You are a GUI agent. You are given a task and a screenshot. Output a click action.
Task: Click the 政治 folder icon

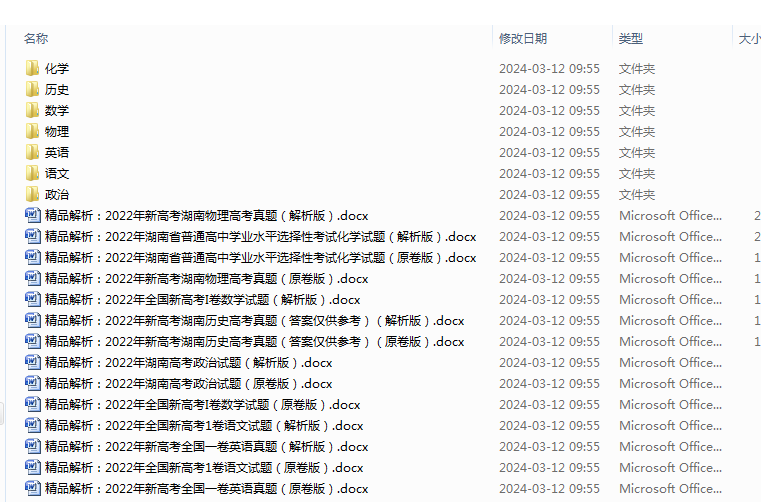click(33, 195)
